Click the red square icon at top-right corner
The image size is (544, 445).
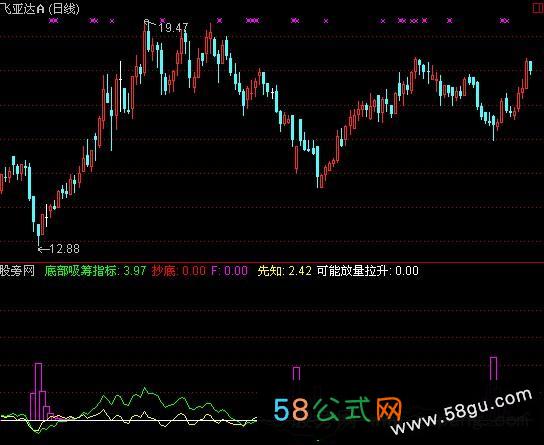[538, 8]
